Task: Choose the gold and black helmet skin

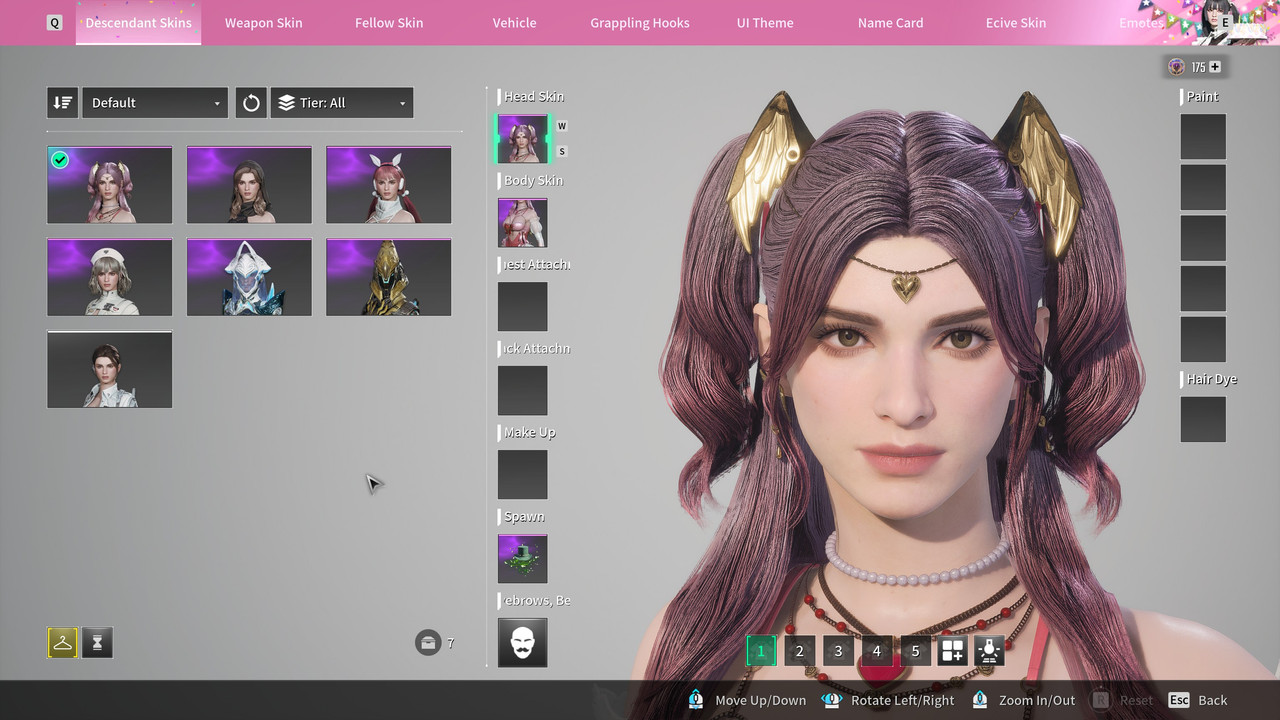Action: [389, 277]
